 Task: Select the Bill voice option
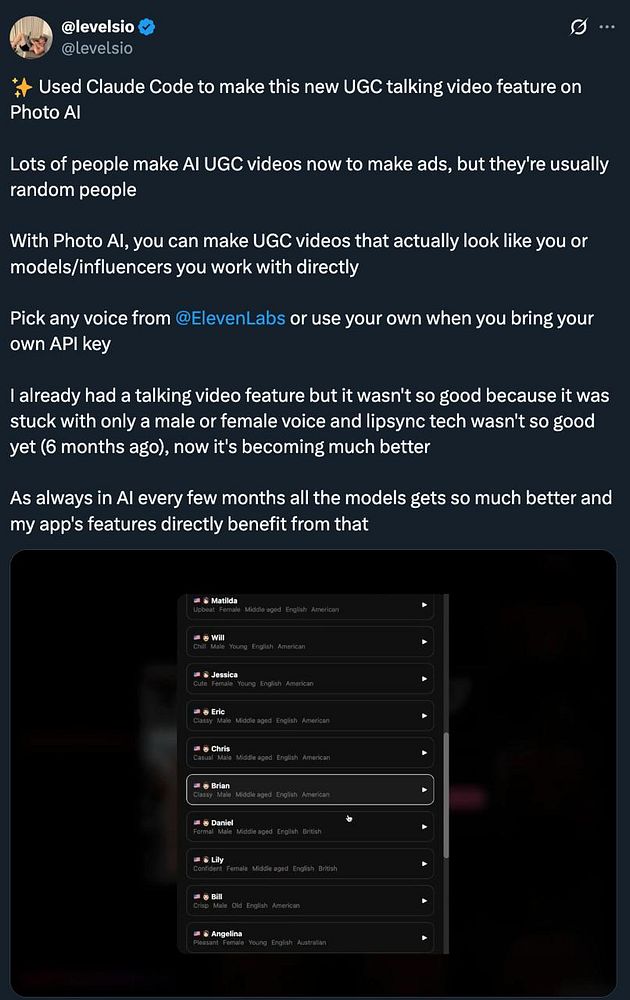310,901
